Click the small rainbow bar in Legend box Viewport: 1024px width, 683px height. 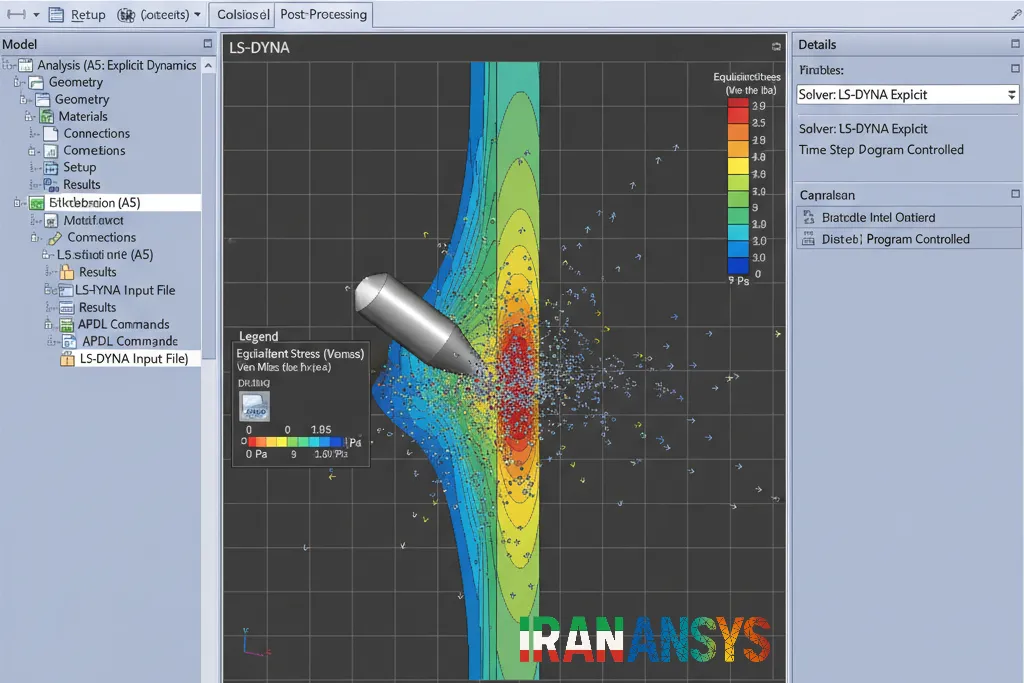296,442
